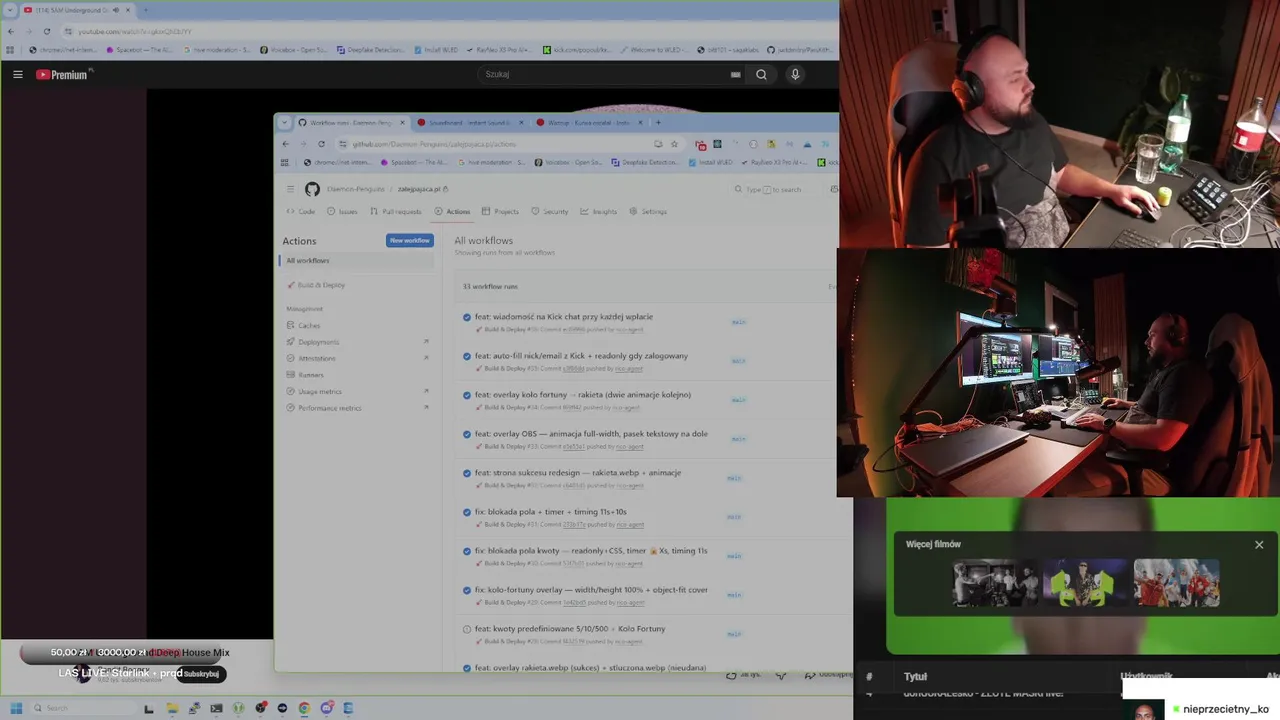1280x720 pixels.
Task: Go back in the YouTube browser window
Action: (x=11, y=31)
